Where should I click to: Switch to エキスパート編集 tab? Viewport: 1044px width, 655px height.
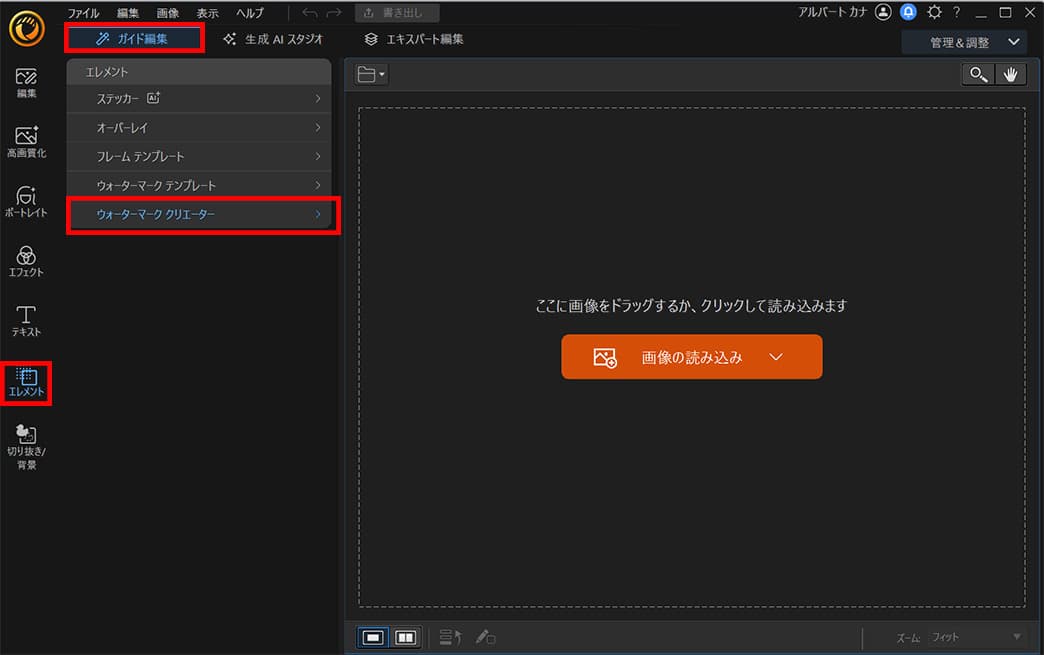tap(413, 39)
